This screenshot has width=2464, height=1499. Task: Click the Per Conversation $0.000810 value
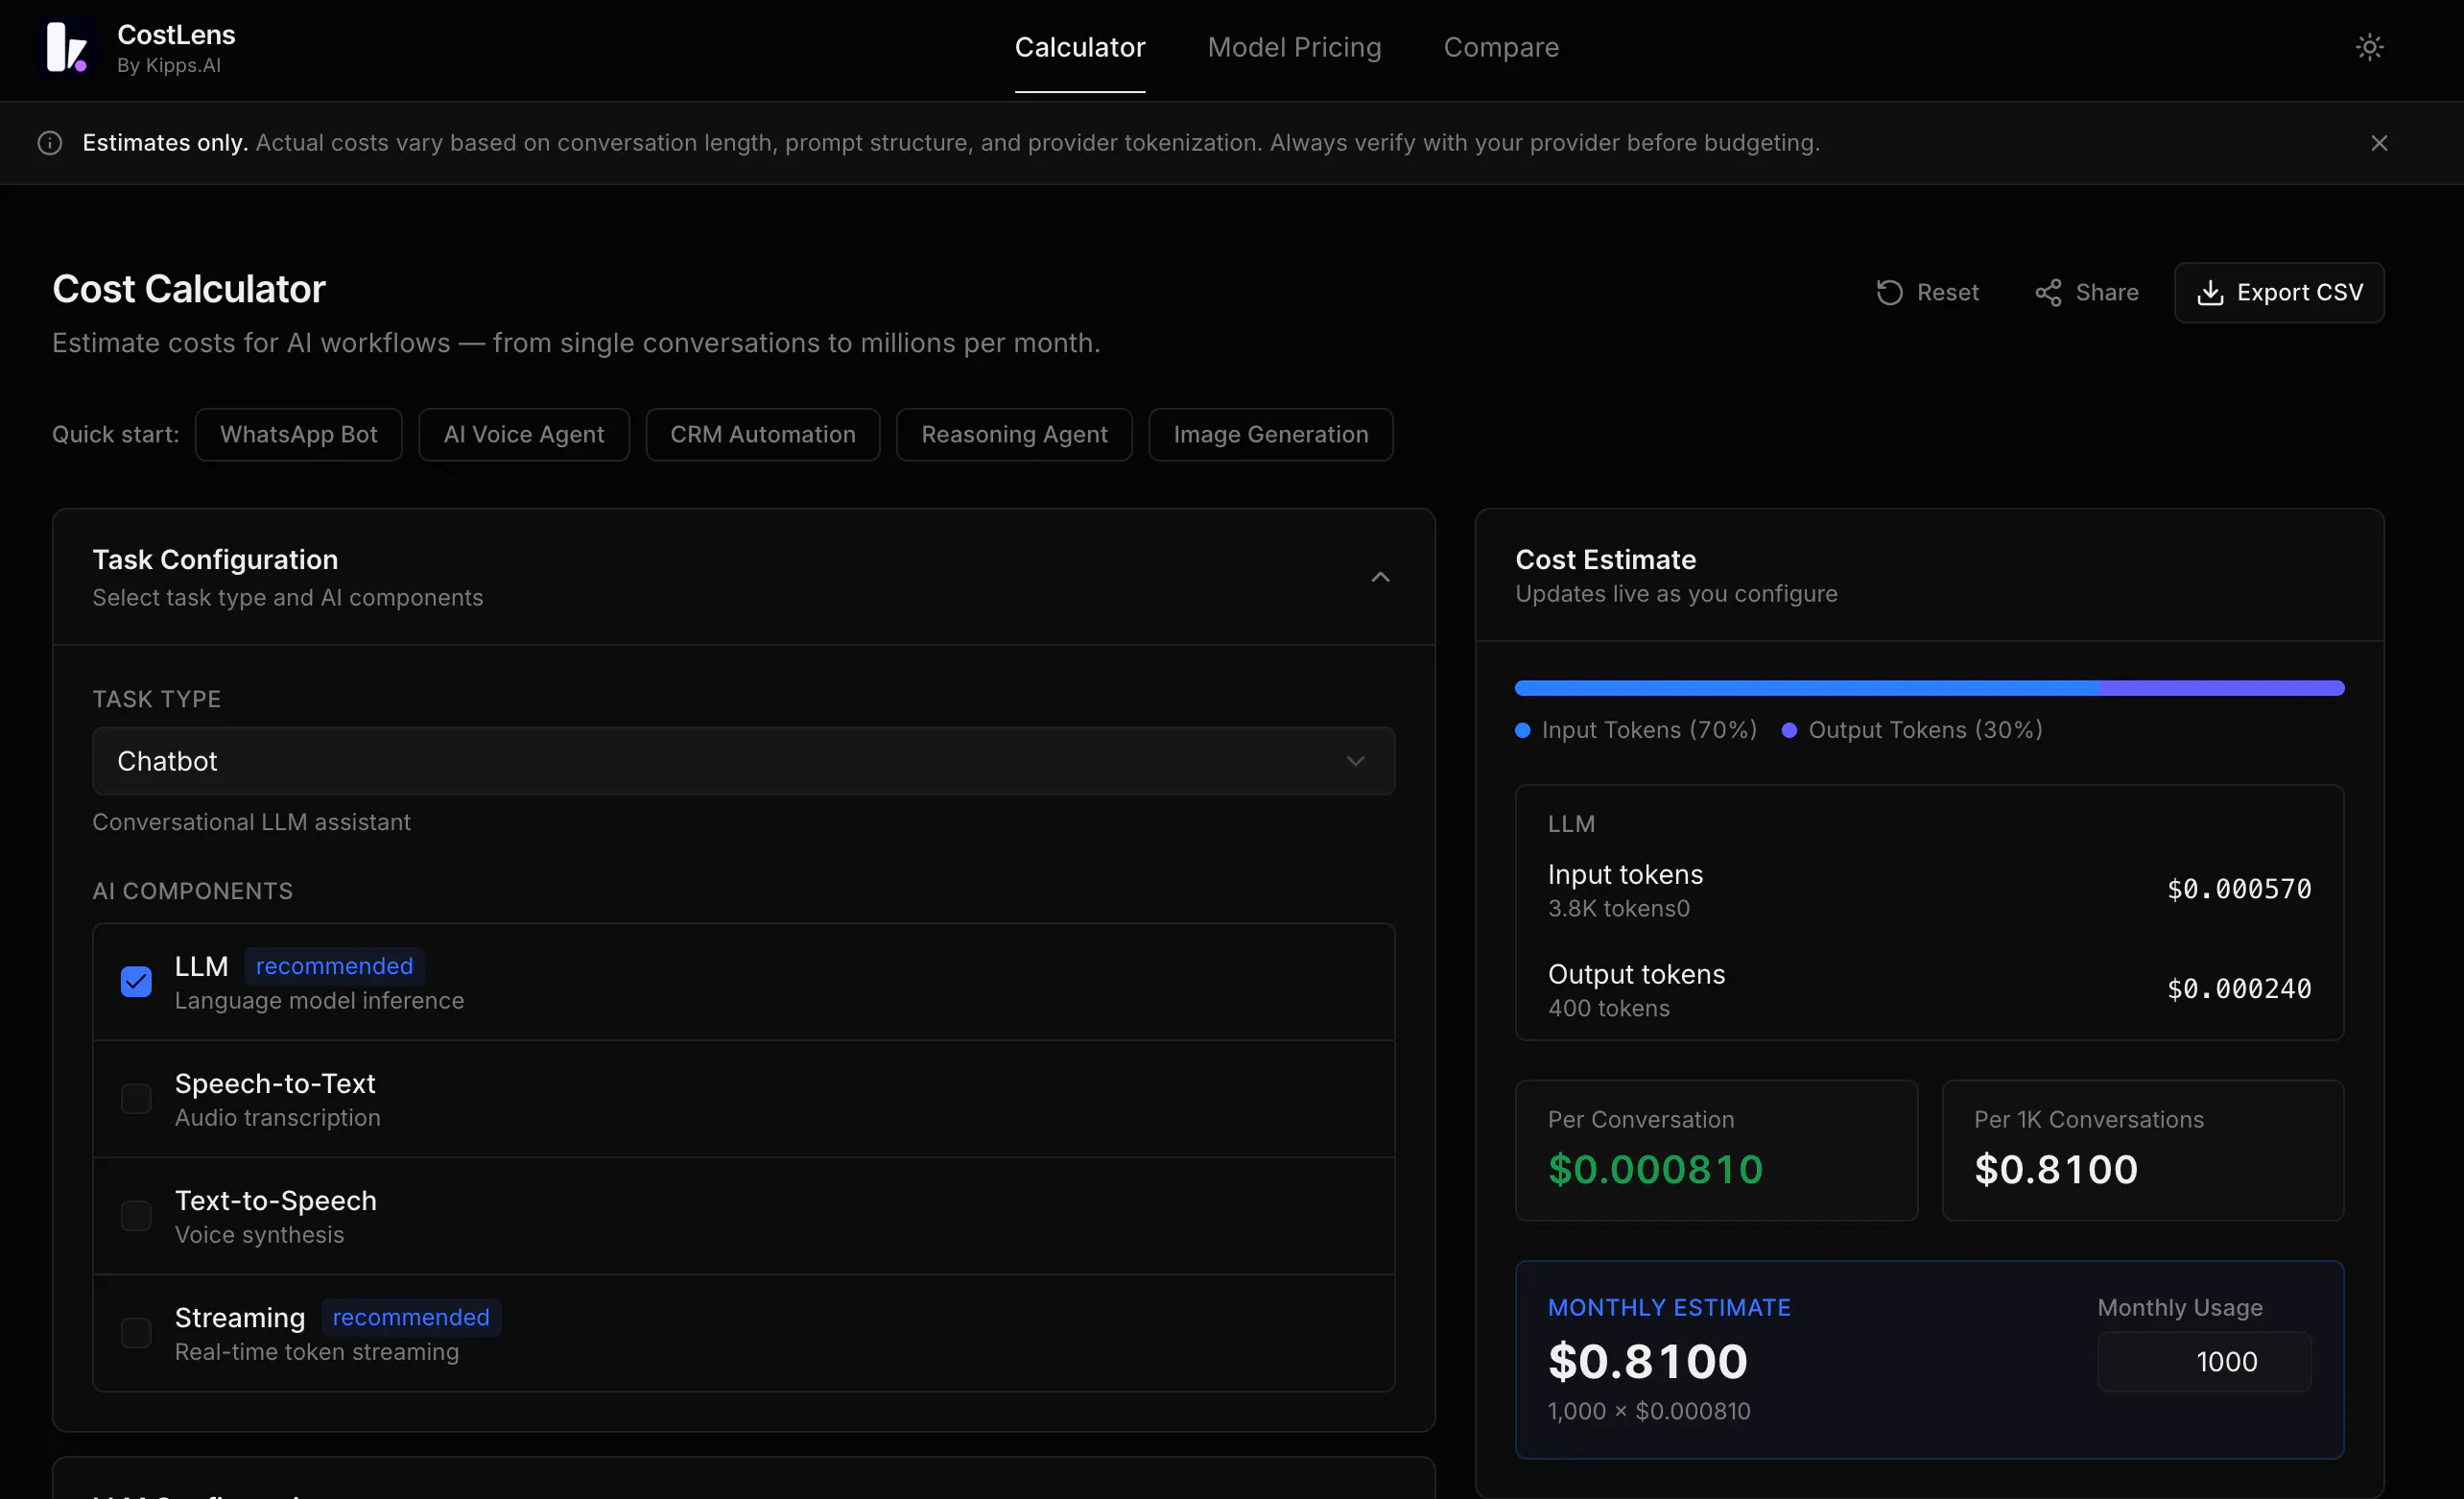click(x=1655, y=1169)
